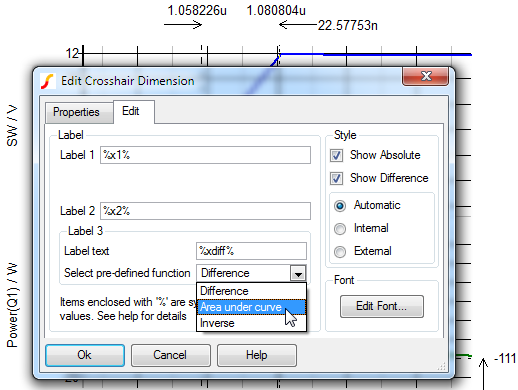Select the Automatic radio button
This screenshot has width=518, height=390.
tap(340, 206)
